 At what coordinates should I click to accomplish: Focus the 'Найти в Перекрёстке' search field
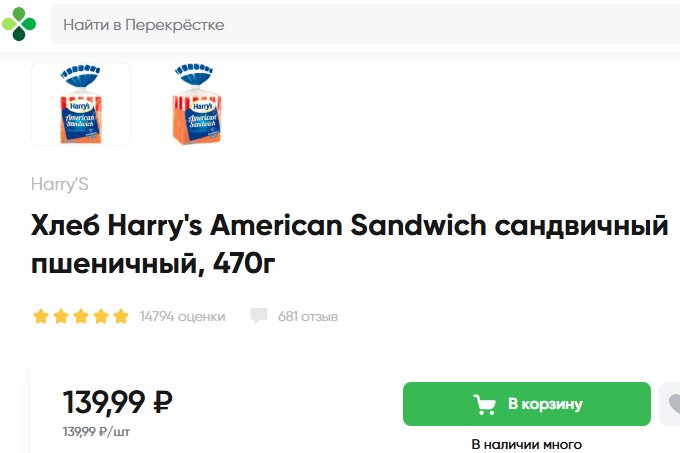point(365,25)
